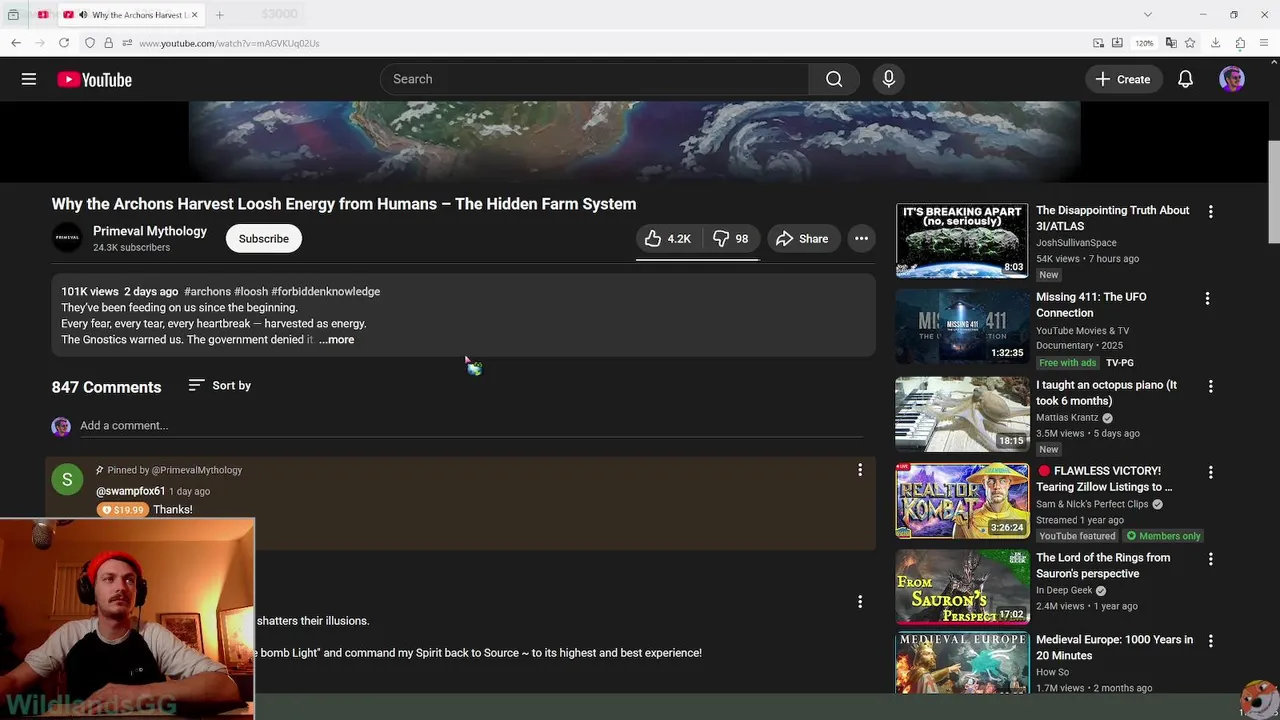Dislike the video with thumbs down
This screenshot has height=720, width=1280.
(x=730, y=239)
